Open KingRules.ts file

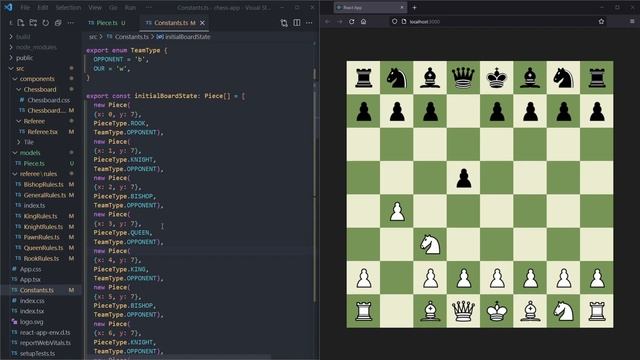41,216
